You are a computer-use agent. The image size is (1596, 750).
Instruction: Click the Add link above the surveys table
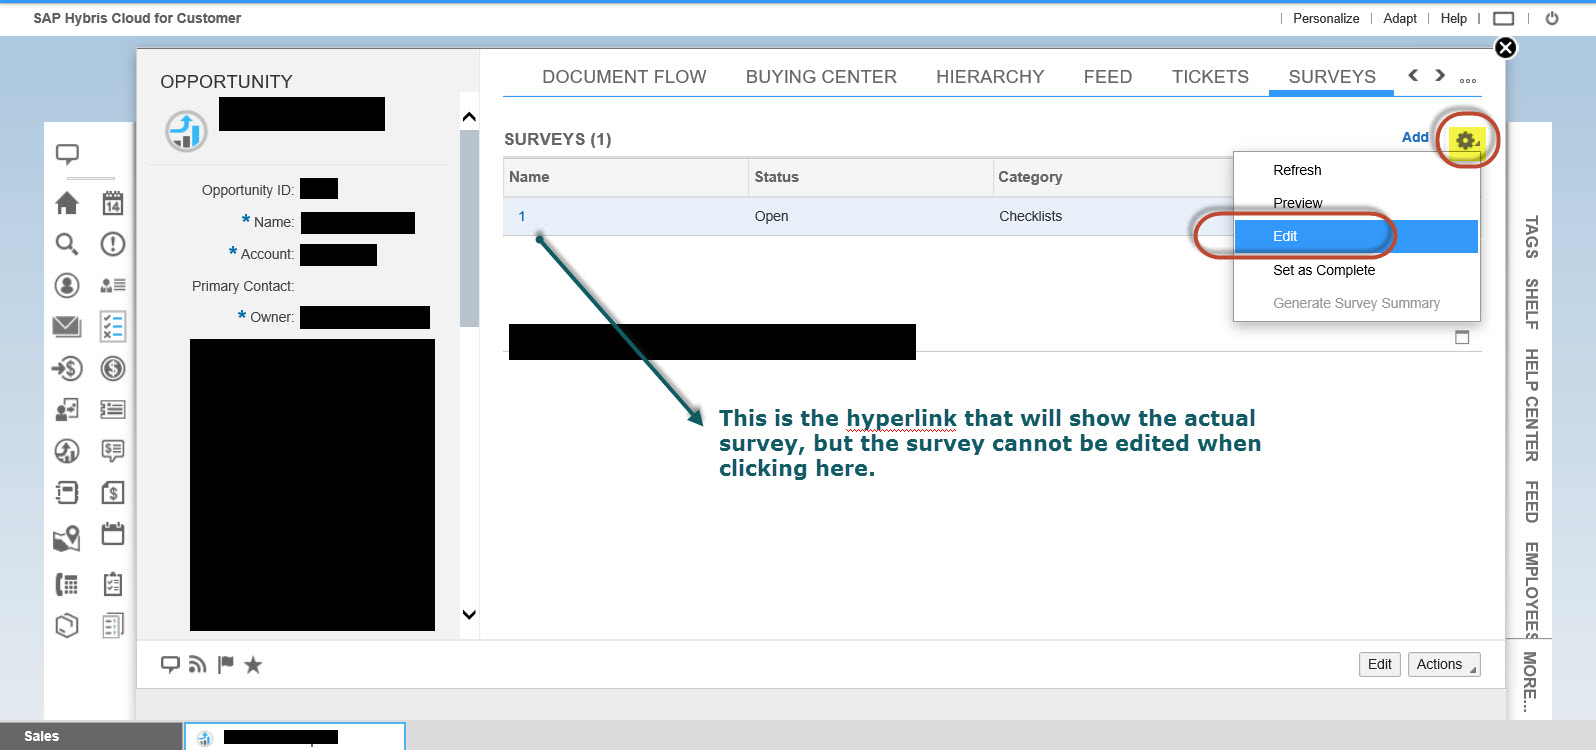(1415, 137)
